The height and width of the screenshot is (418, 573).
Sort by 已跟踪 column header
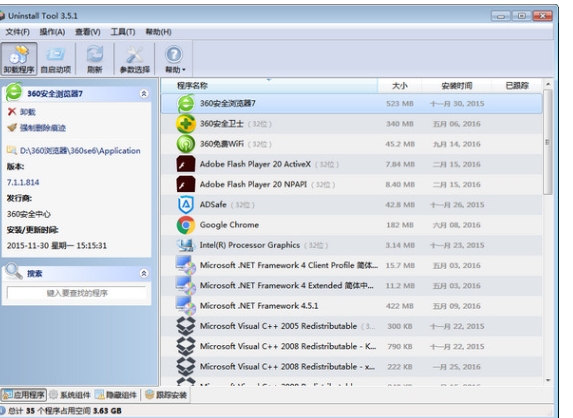517,86
